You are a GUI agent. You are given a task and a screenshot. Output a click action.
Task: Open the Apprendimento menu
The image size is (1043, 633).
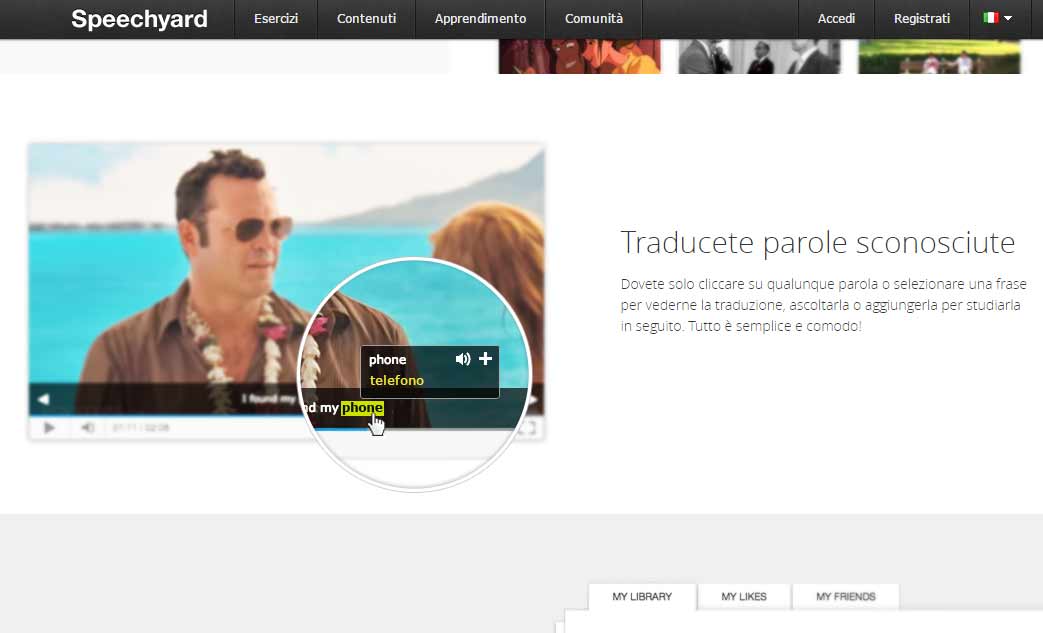click(x=480, y=19)
